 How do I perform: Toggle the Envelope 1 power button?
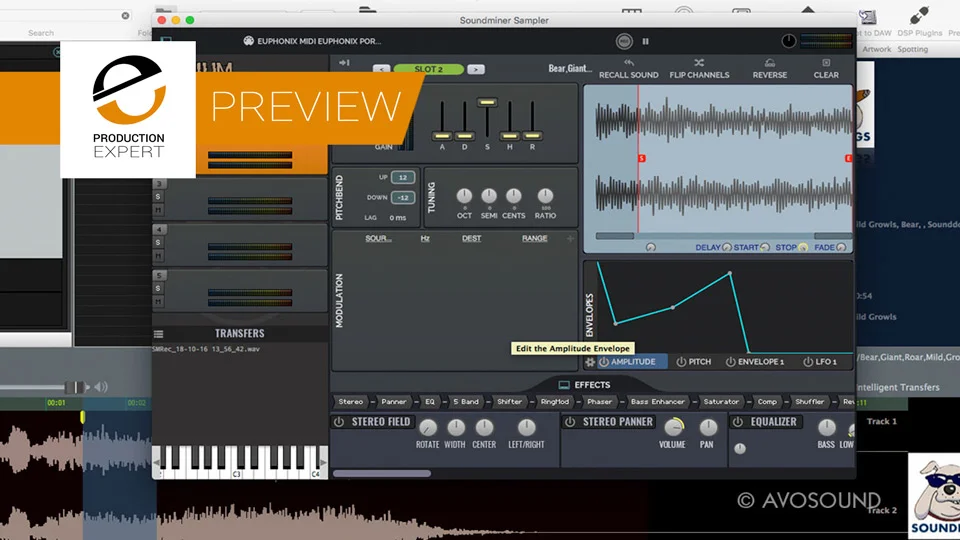click(730, 362)
